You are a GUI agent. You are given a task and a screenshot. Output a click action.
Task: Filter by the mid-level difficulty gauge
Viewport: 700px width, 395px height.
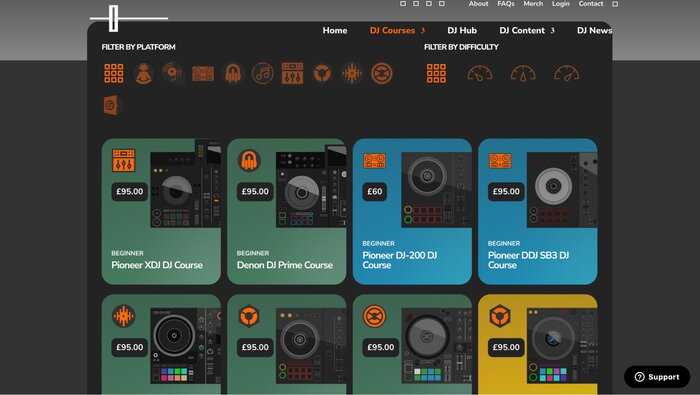click(x=523, y=74)
